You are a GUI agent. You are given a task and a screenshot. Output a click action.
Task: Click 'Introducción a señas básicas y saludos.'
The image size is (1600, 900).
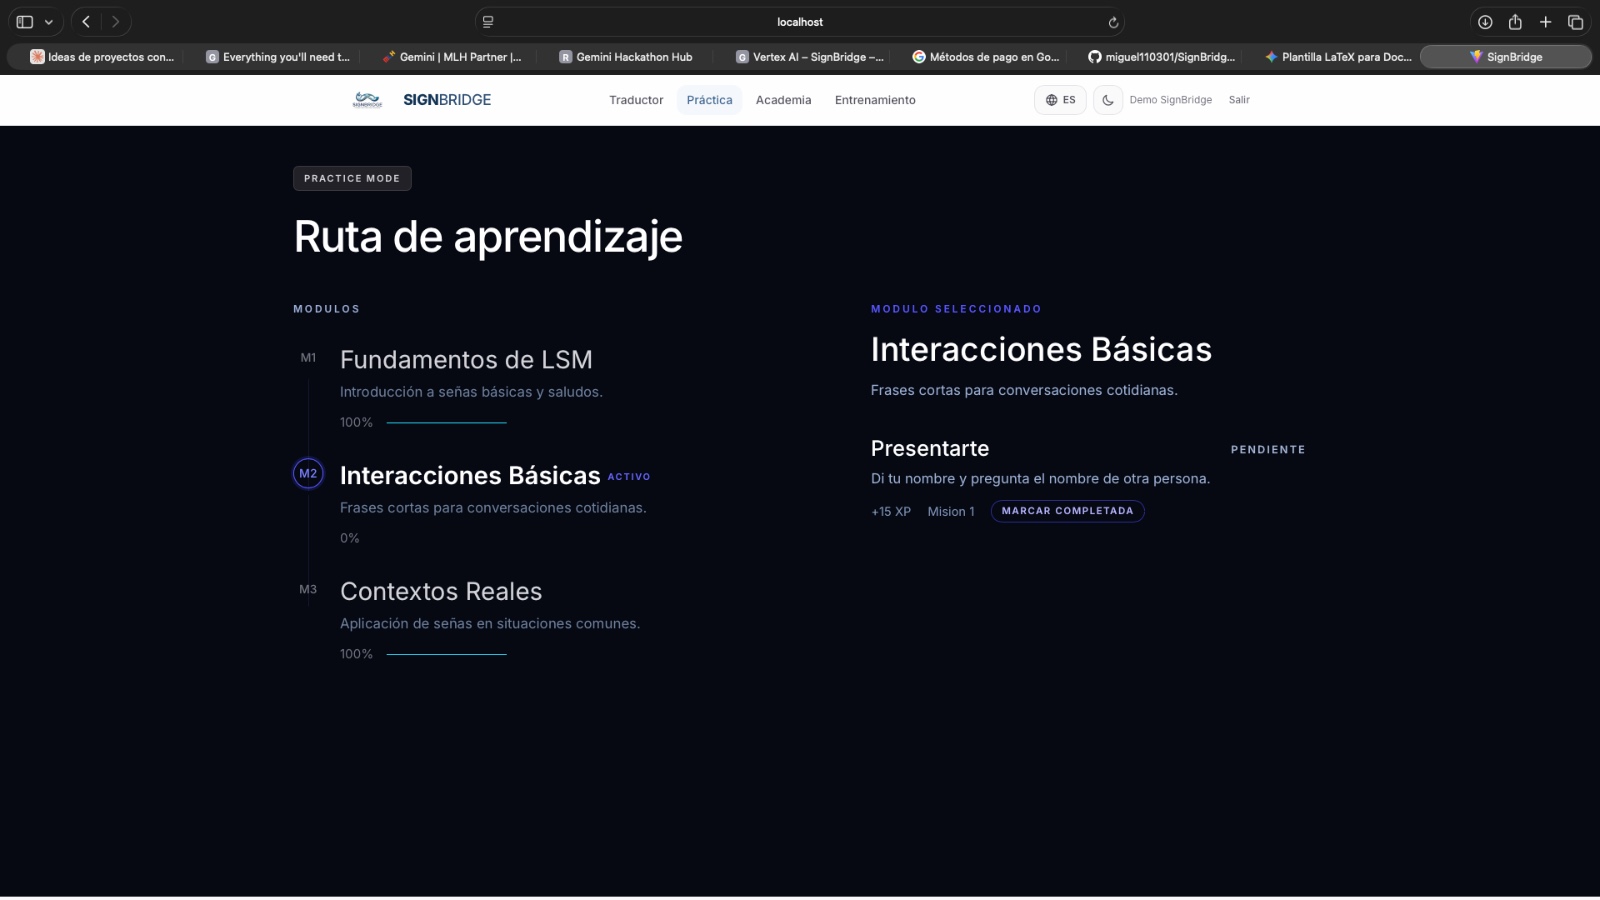[x=471, y=392]
